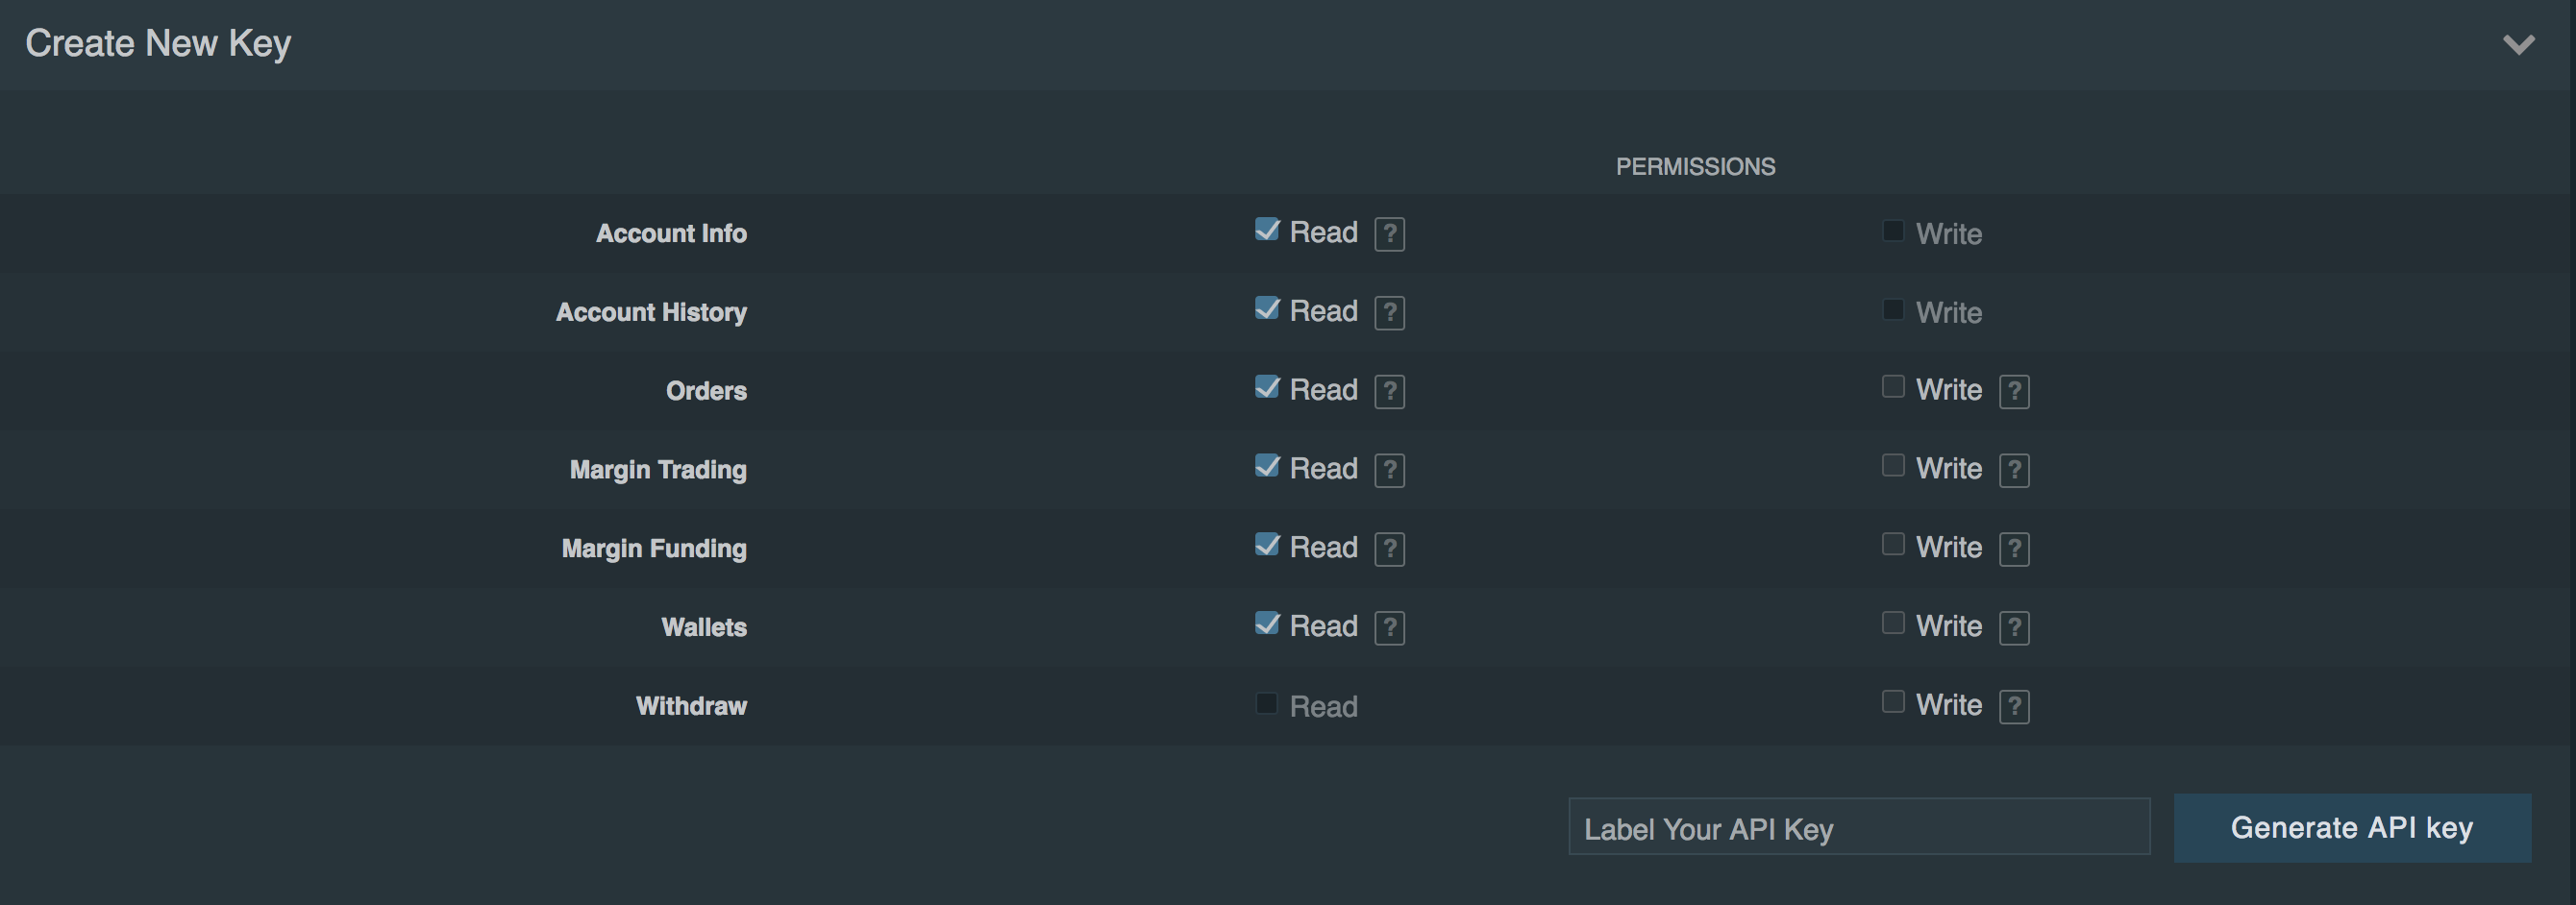Screen dimensions: 2576x905
Task: Uncheck the Account Info Read checkbox
Action: tap(1267, 230)
